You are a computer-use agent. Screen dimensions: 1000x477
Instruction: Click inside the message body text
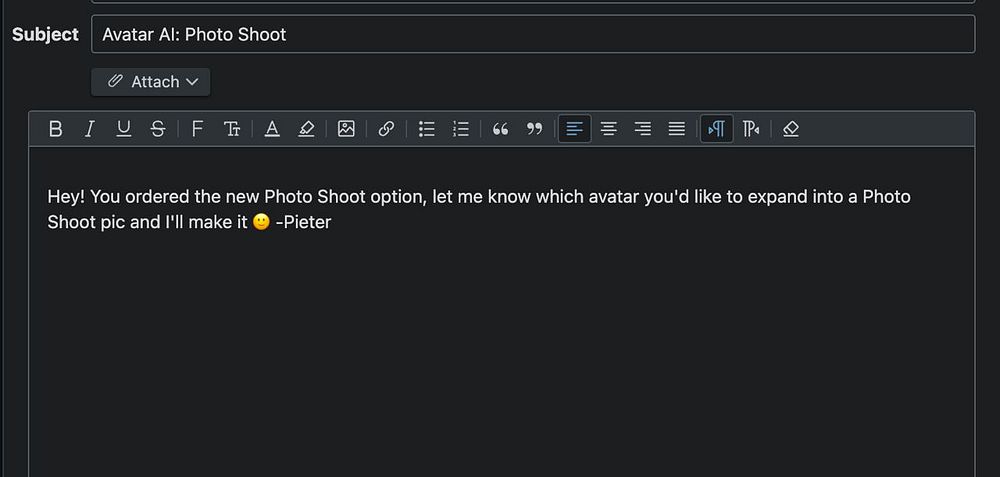[x=479, y=209]
